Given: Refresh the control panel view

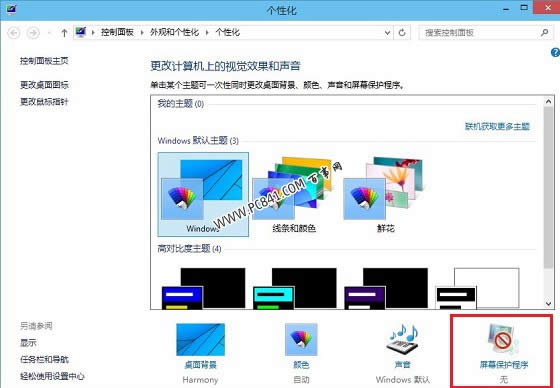Looking at the screenshot, I should (402, 33).
